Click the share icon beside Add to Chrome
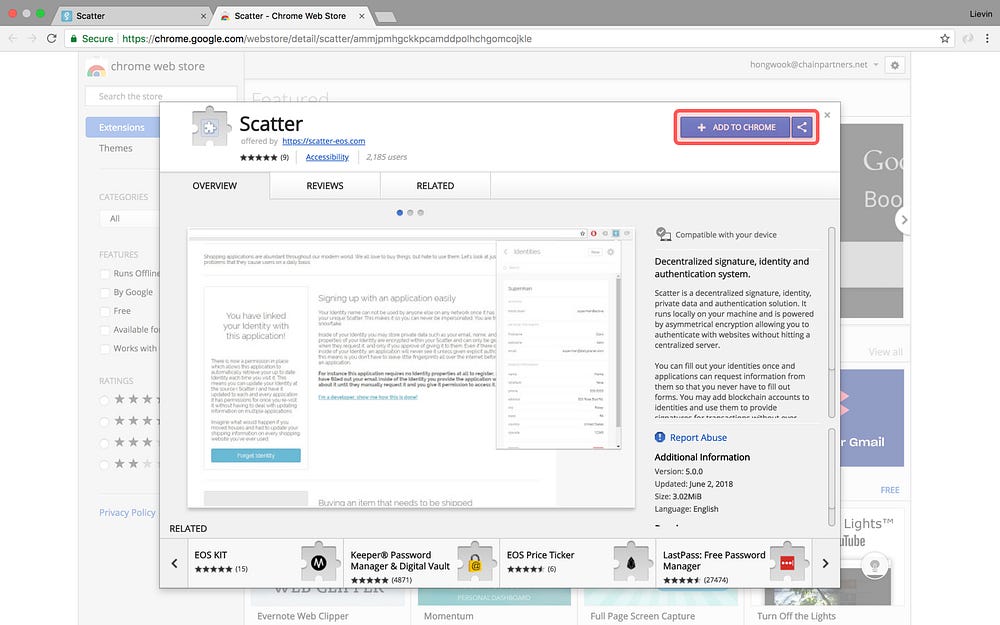Screen dimensions: 1000x625 pos(802,127)
